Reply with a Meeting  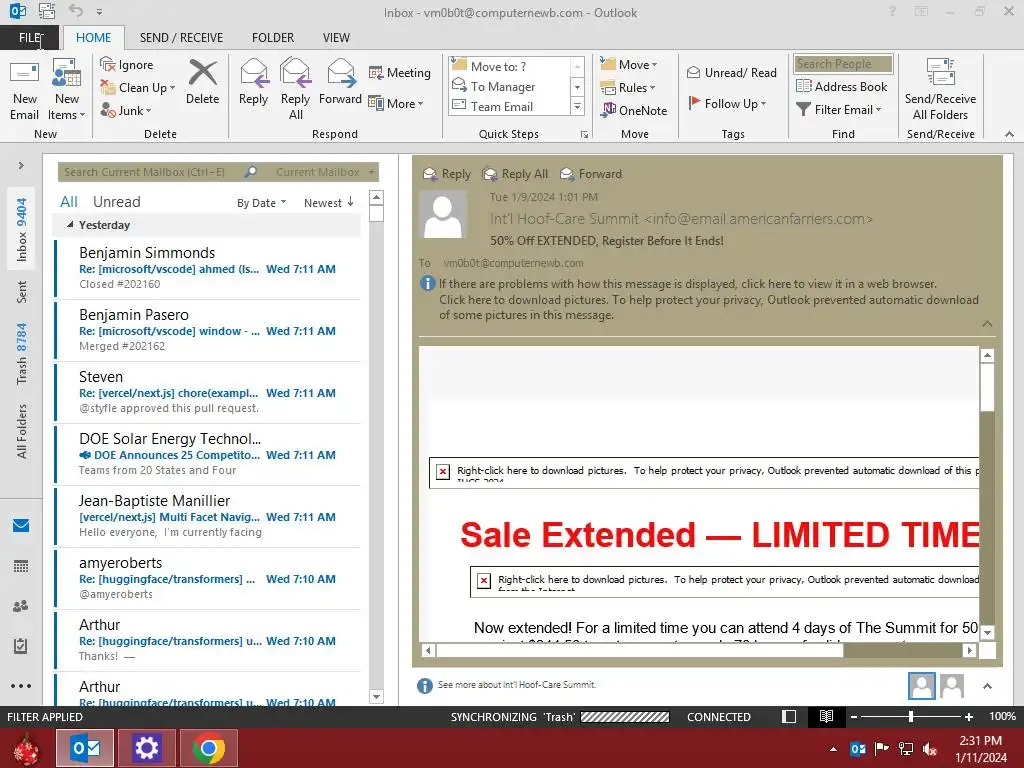tap(400, 72)
